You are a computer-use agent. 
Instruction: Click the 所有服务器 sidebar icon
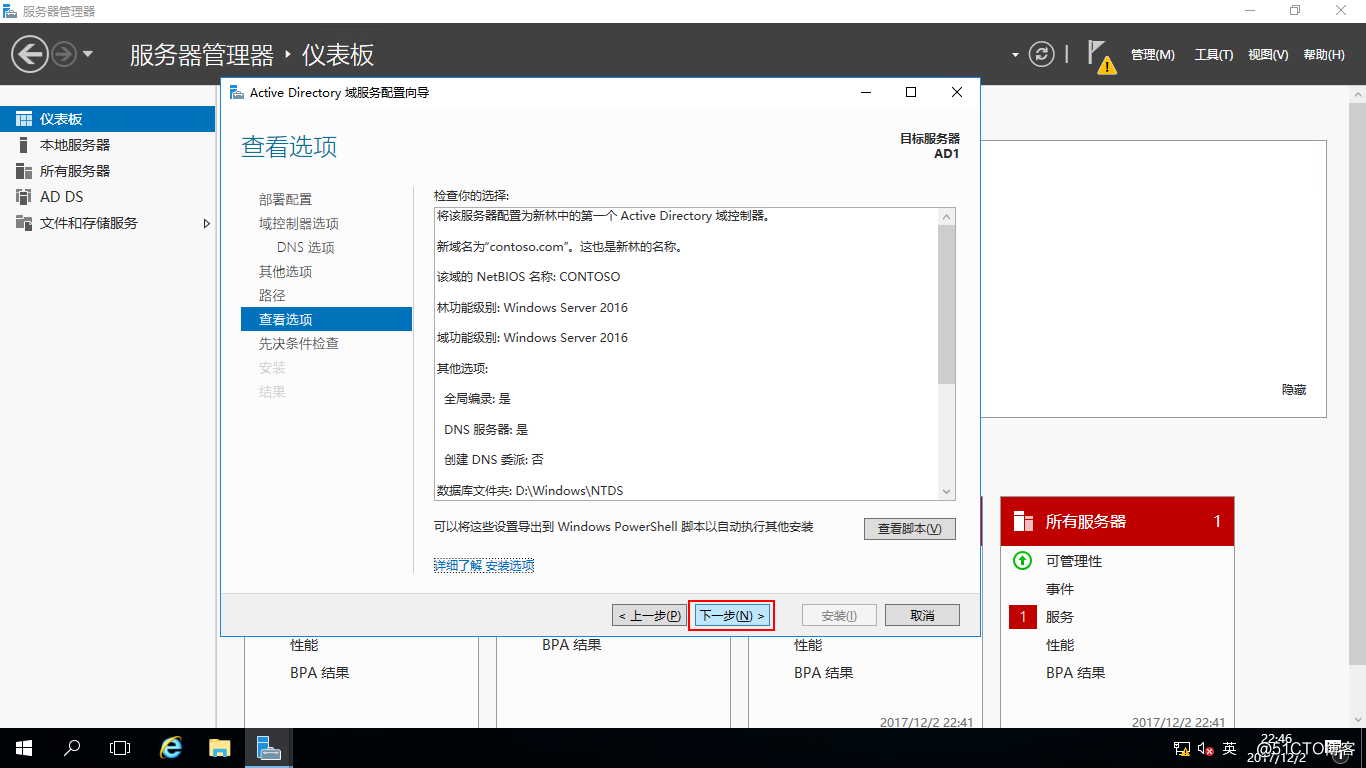[x=24, y=171]
